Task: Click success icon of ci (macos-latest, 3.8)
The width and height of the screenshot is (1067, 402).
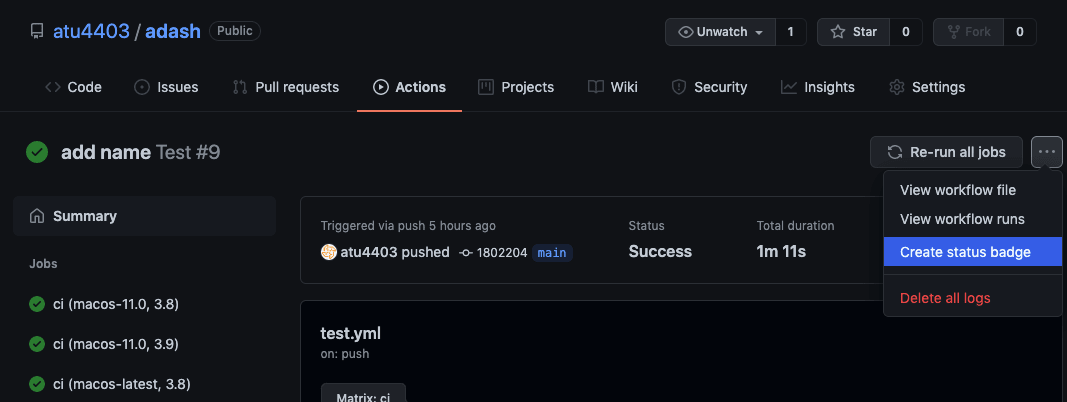Action: pos(37,384)
